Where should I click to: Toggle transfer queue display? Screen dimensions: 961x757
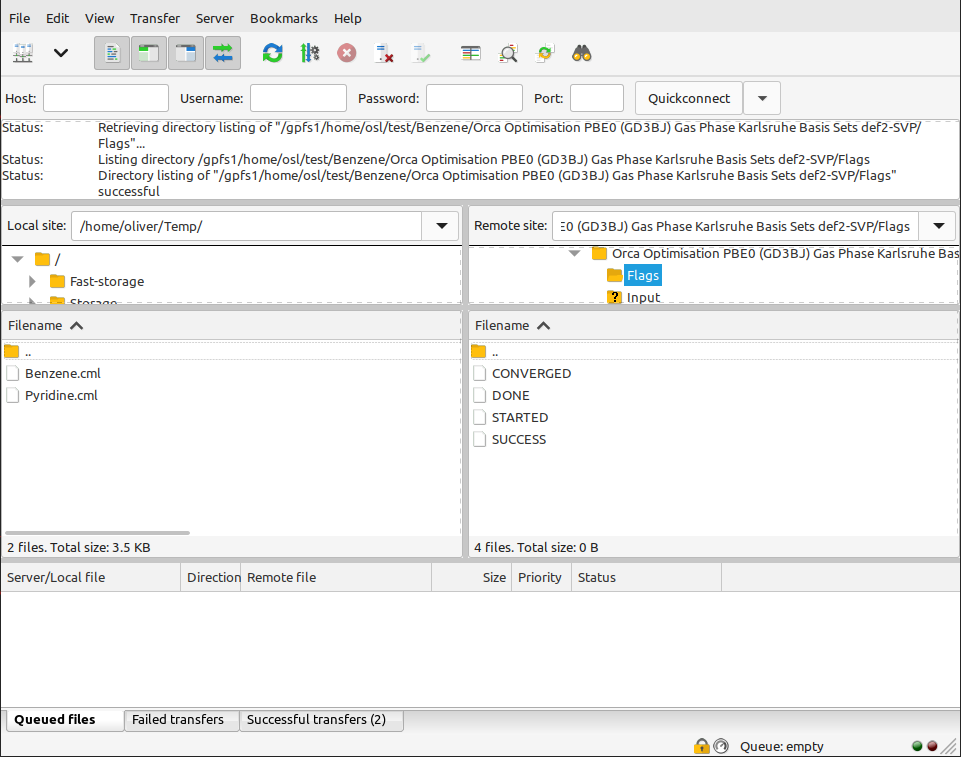tap(223, 53)
